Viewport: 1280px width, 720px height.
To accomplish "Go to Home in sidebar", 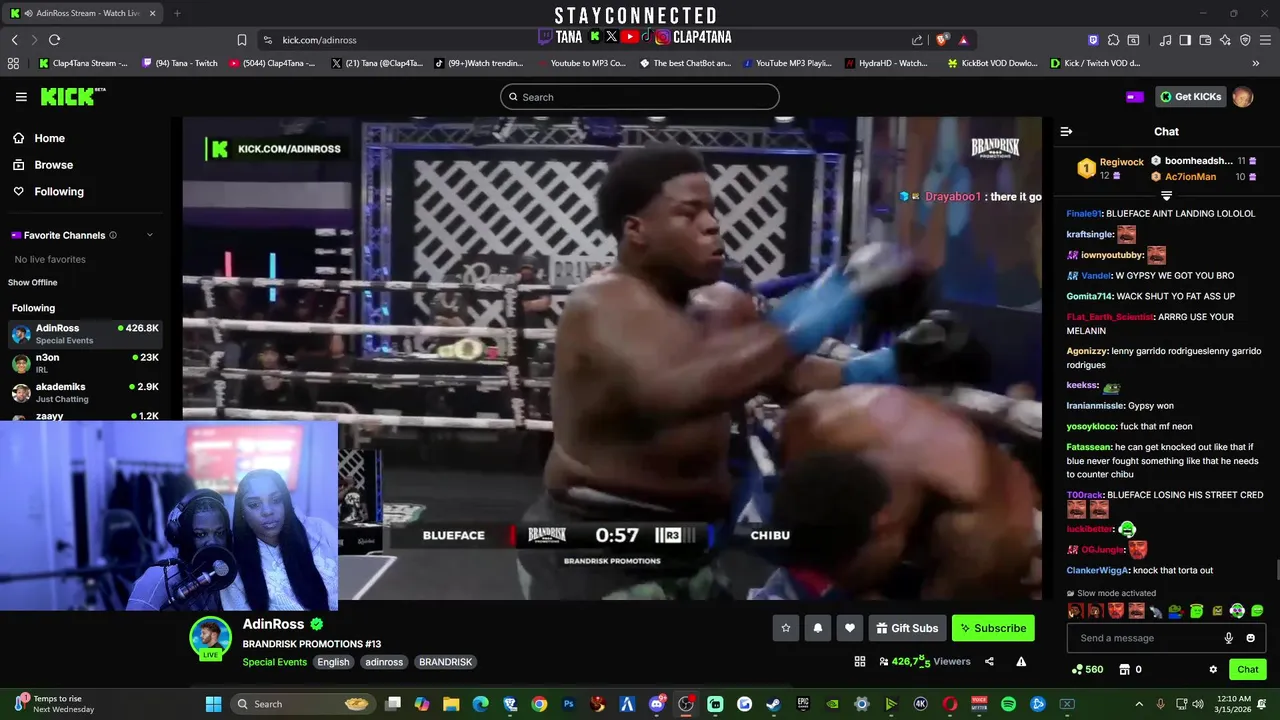I will point(49,138).
